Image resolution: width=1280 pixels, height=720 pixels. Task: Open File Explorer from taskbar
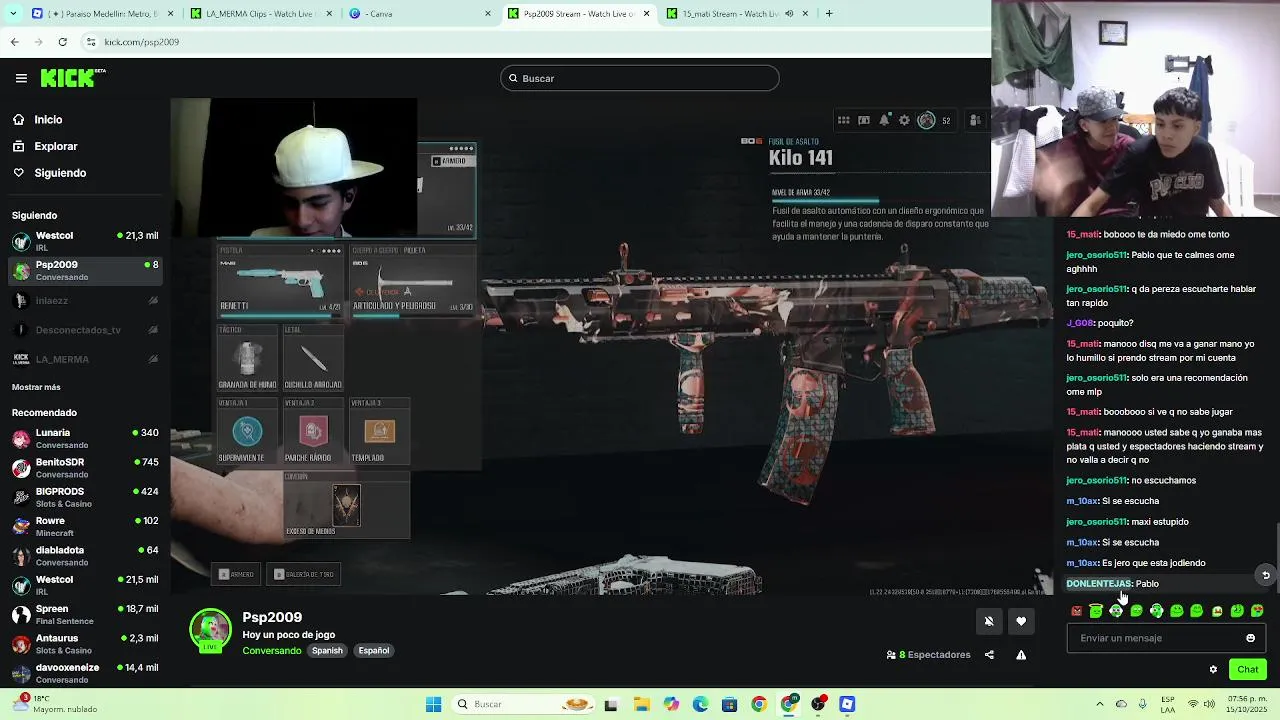pos(641,704)
